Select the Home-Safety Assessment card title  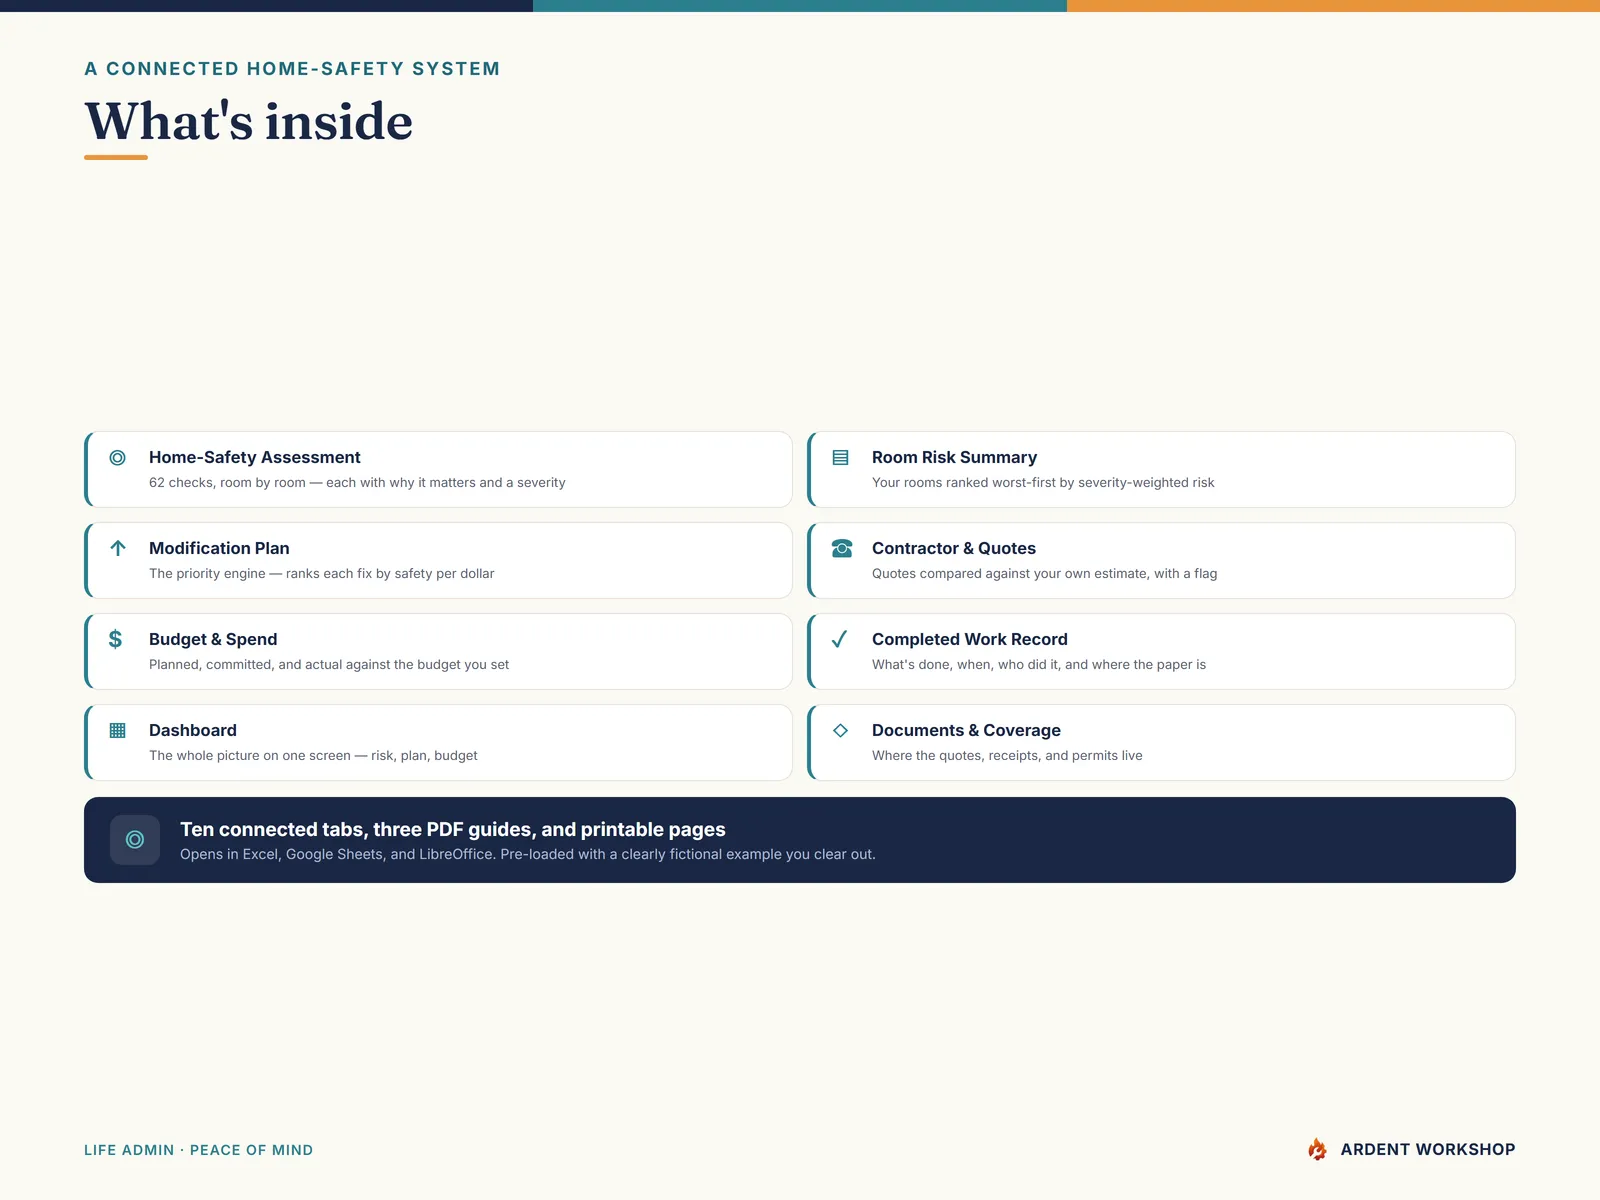(255, 457)
